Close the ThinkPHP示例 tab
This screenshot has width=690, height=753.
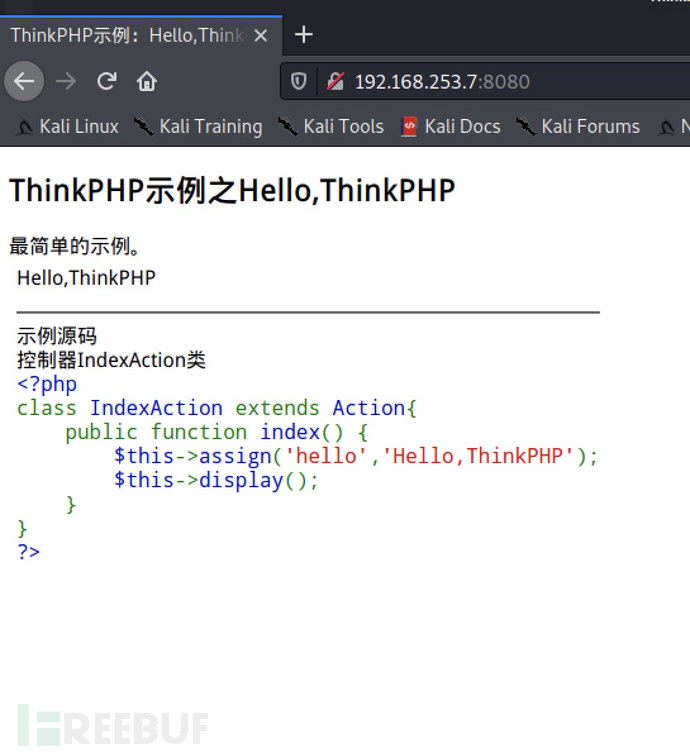(x=261, y=35)
